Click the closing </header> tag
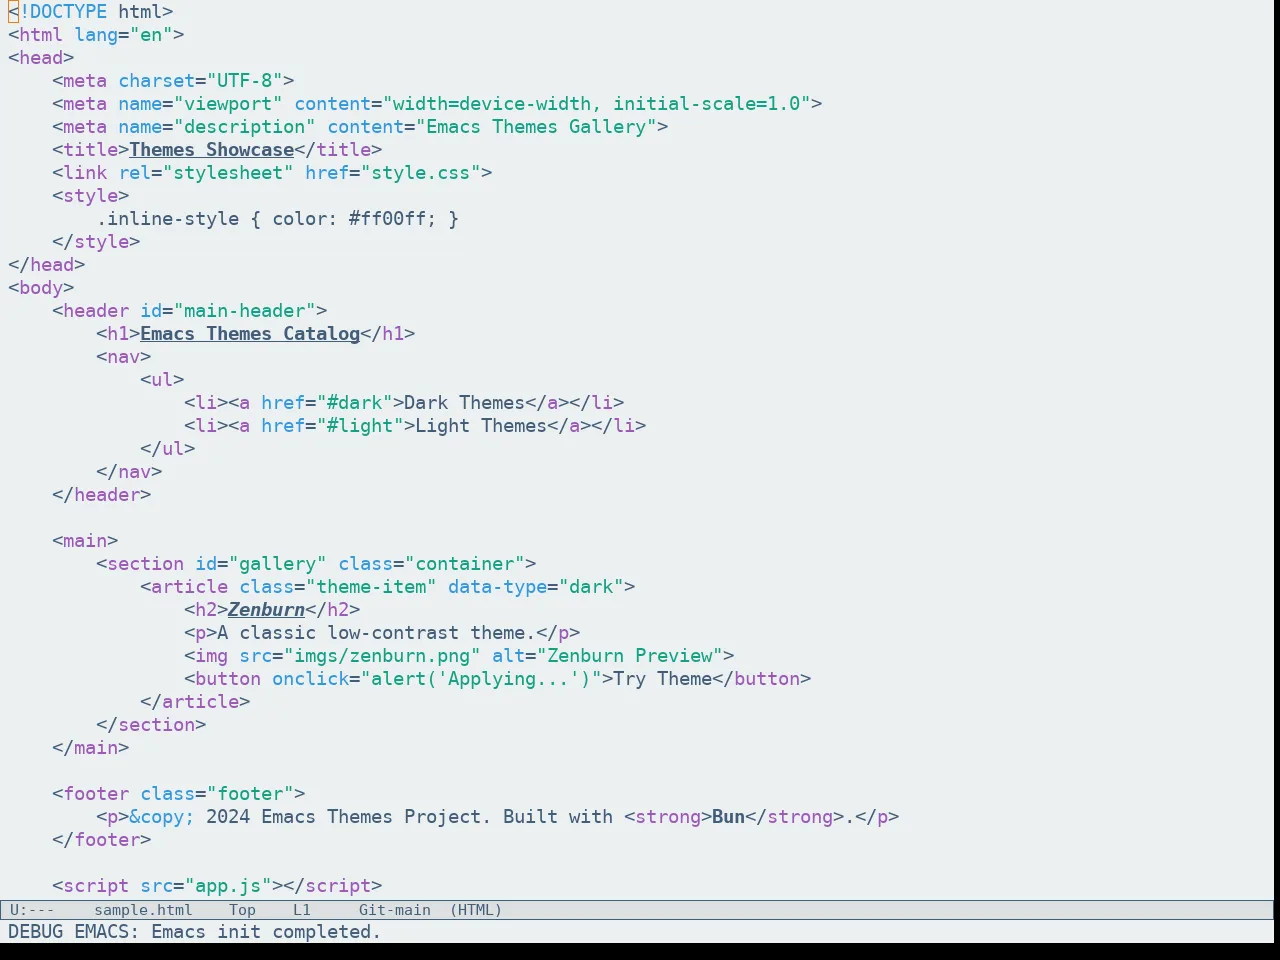 click(101, 495)
